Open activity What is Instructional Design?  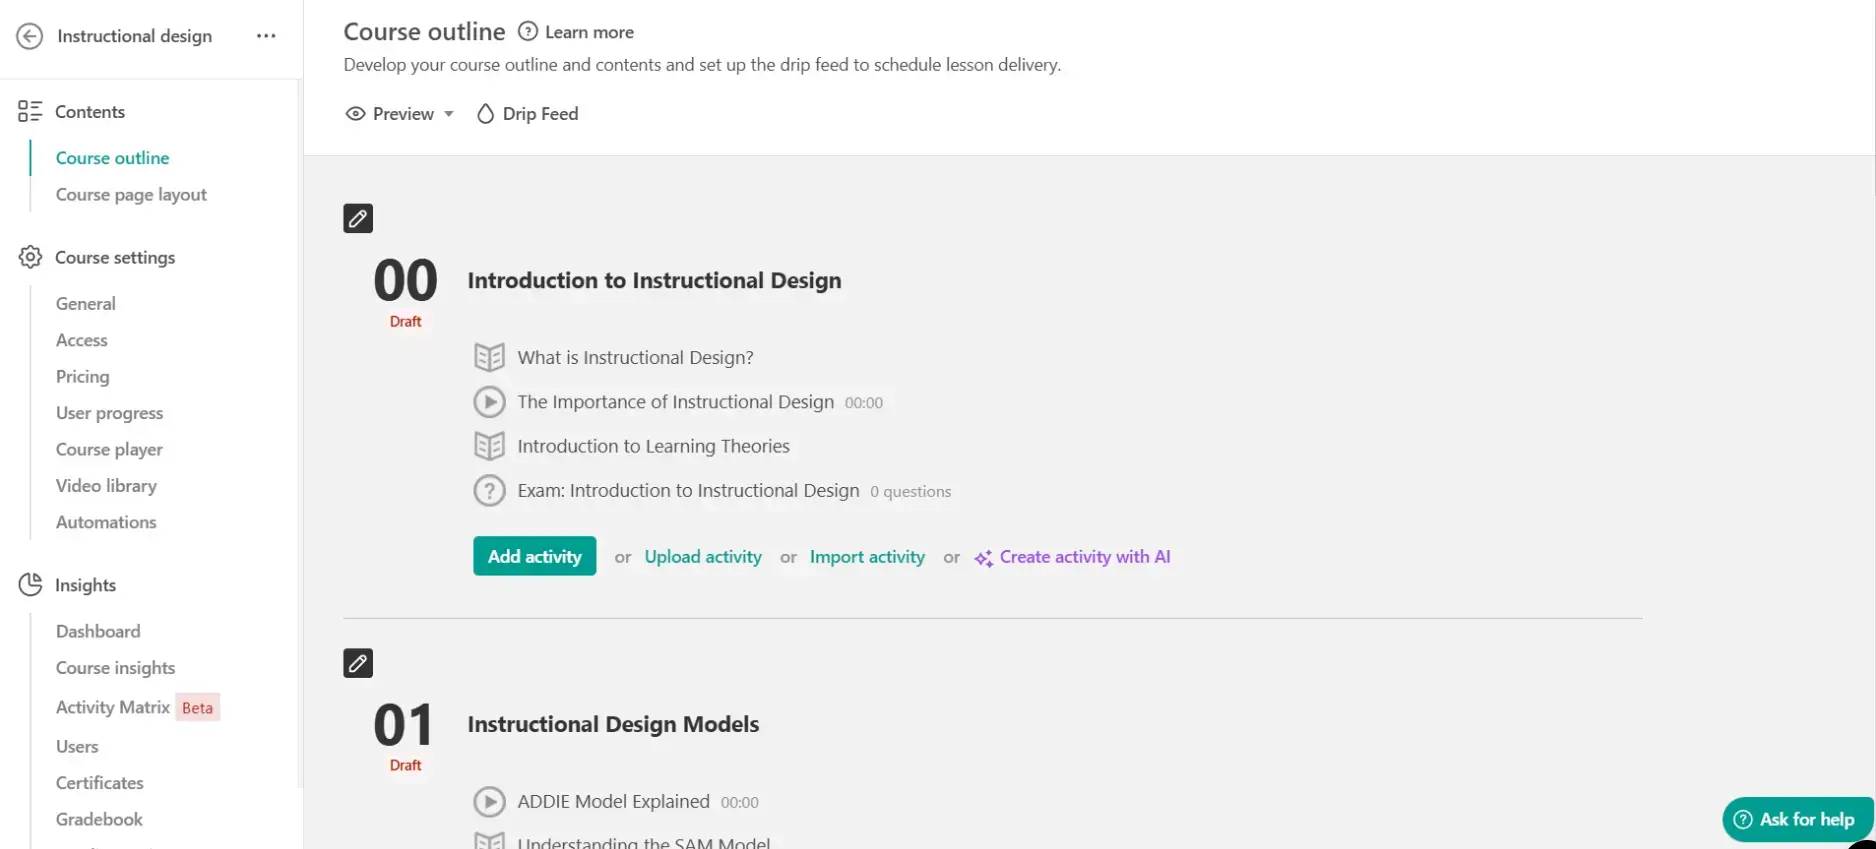pyautogui.click(x=635, y=357)
